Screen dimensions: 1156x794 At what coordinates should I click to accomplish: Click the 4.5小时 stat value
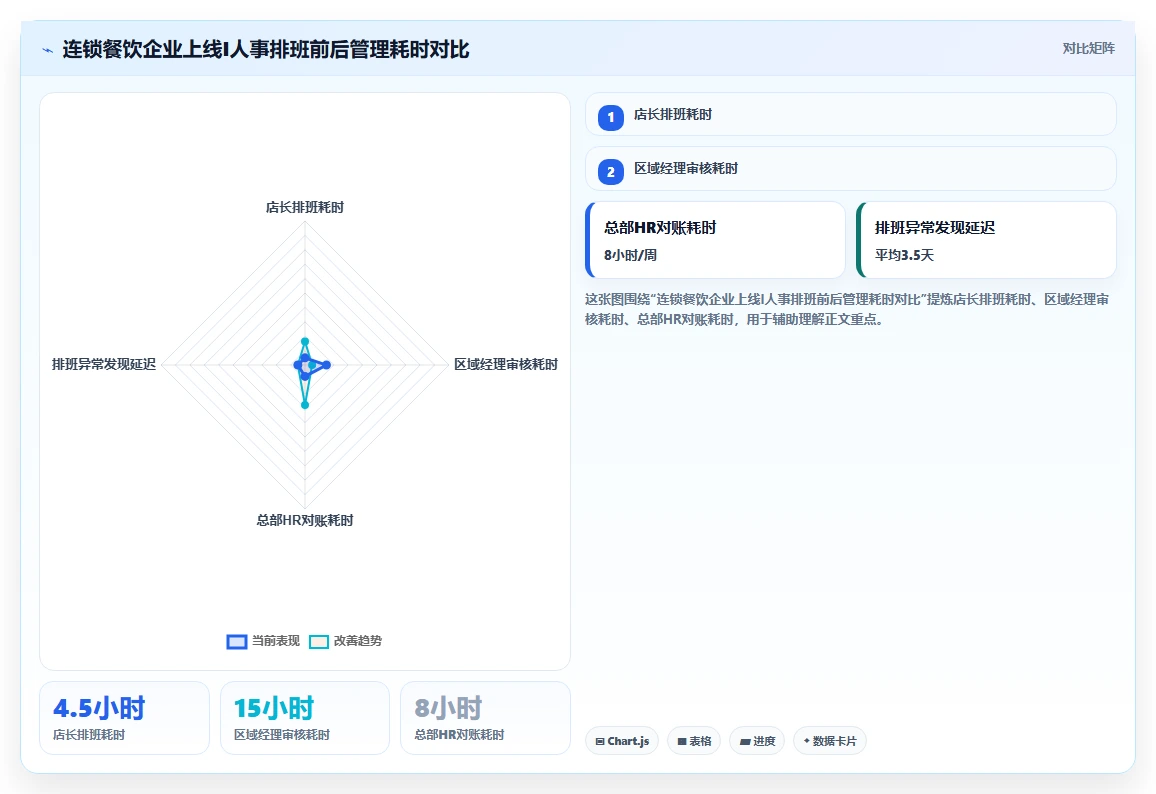coord(99,708)
